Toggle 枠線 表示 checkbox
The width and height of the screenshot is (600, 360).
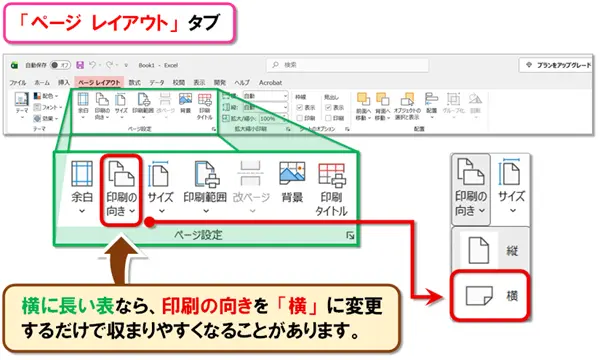point(300,108)
